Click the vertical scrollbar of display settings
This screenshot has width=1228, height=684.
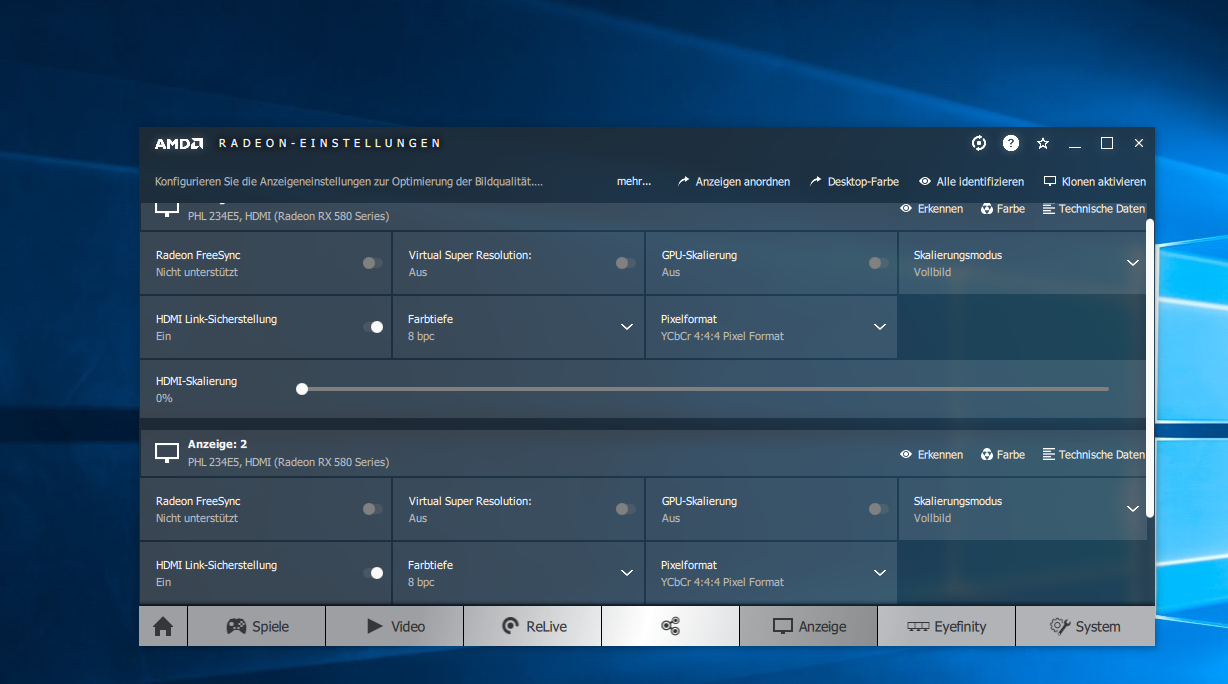pos(1151,367)
